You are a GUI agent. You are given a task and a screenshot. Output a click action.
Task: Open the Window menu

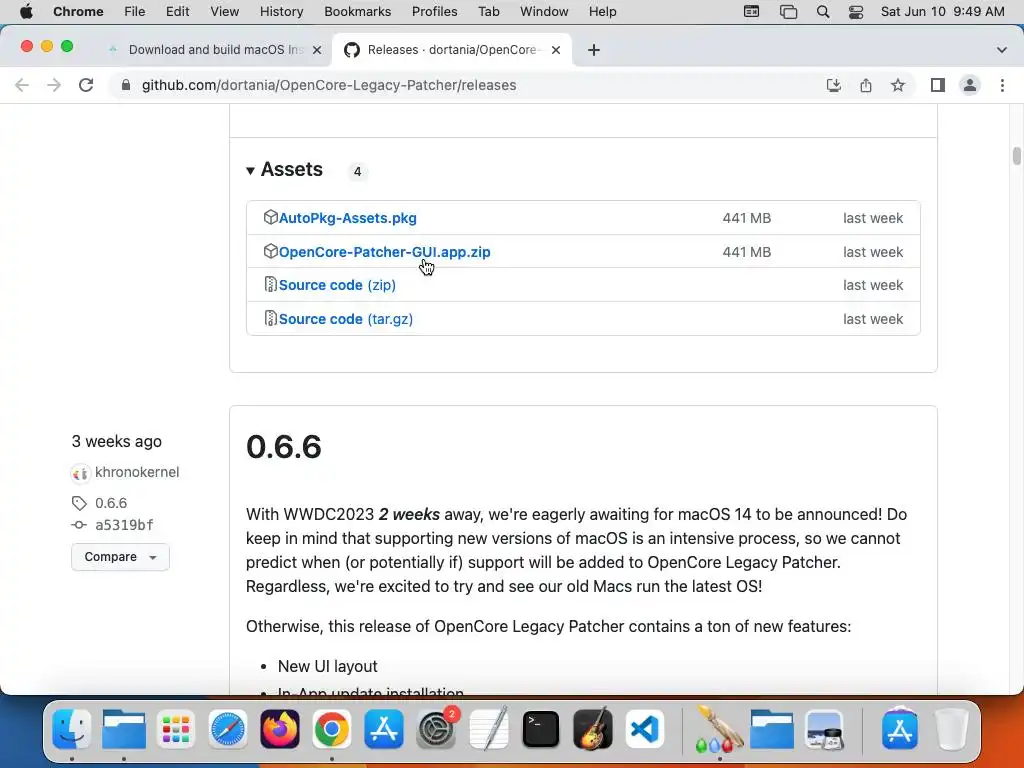[544, 12]
